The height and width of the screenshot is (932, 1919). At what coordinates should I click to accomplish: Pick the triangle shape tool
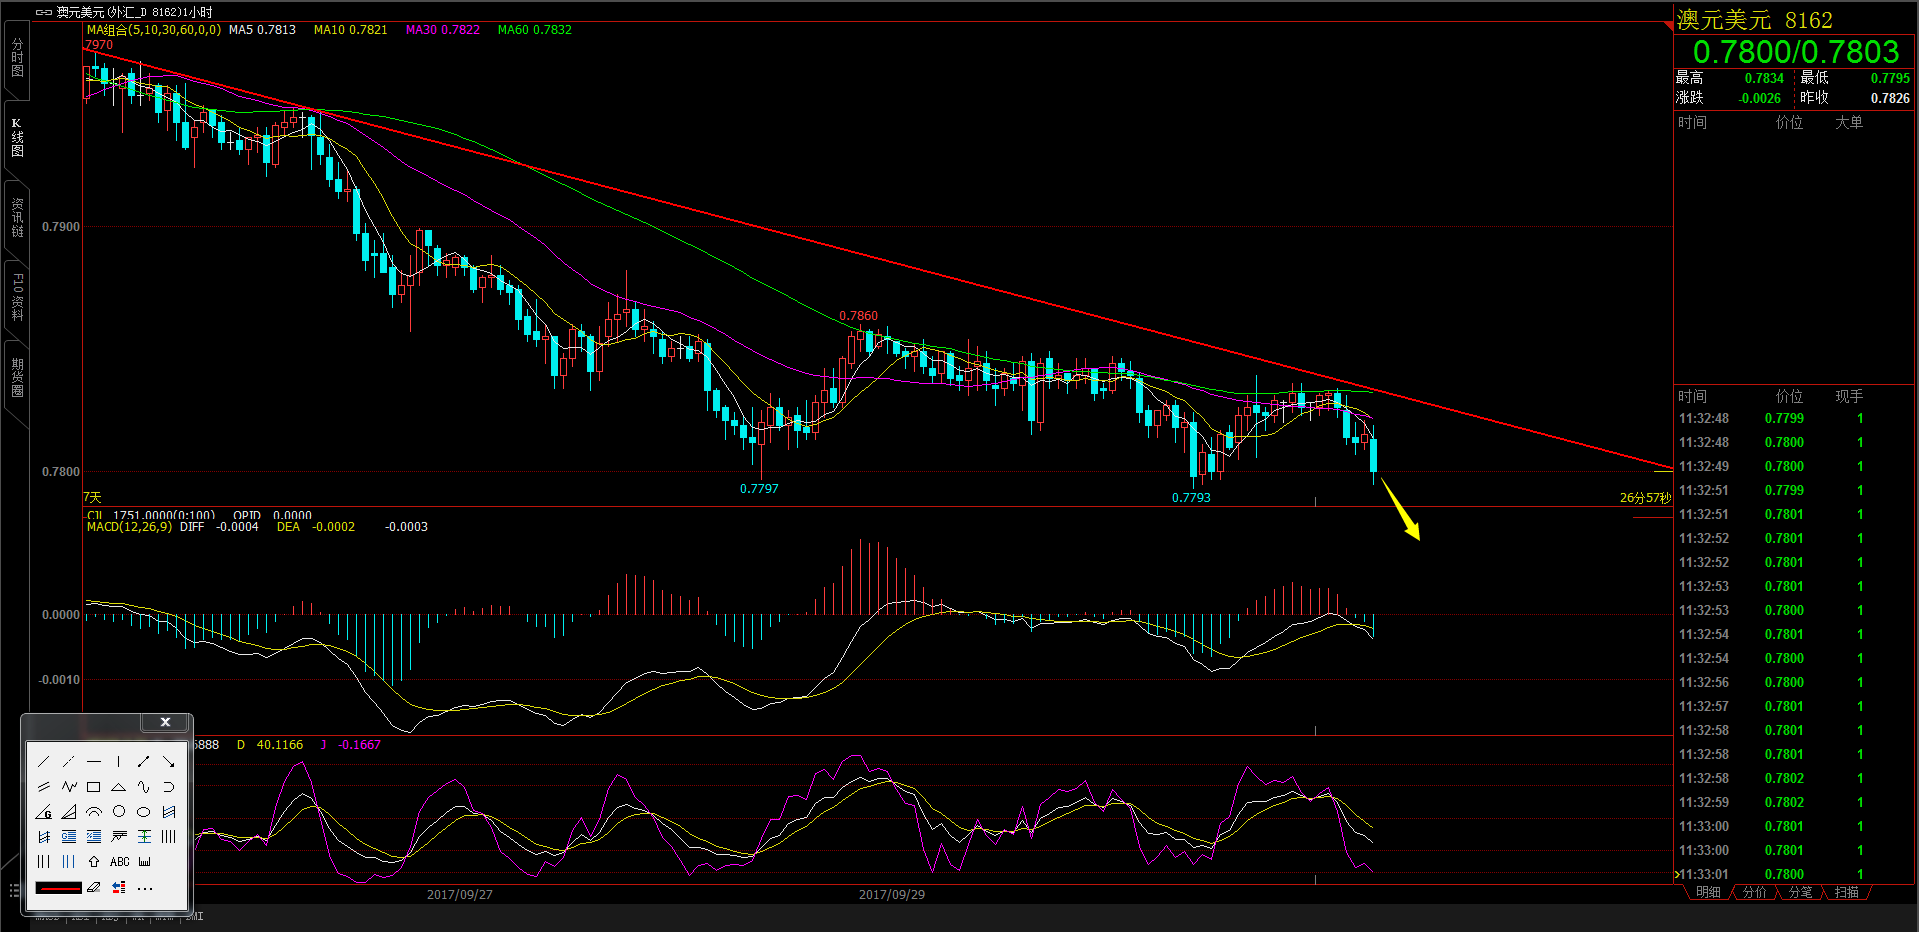click(x=119, y=787)
